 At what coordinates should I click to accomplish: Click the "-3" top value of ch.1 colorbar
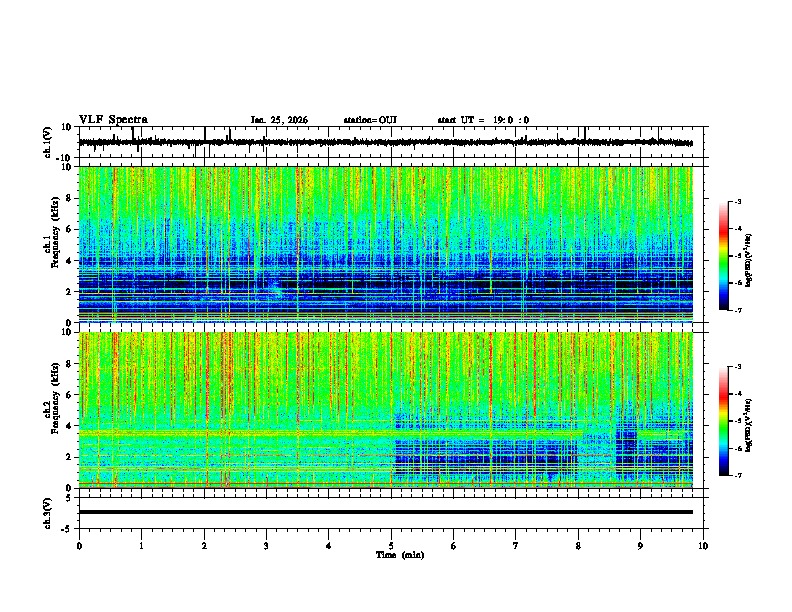click(x=738, y=201)
